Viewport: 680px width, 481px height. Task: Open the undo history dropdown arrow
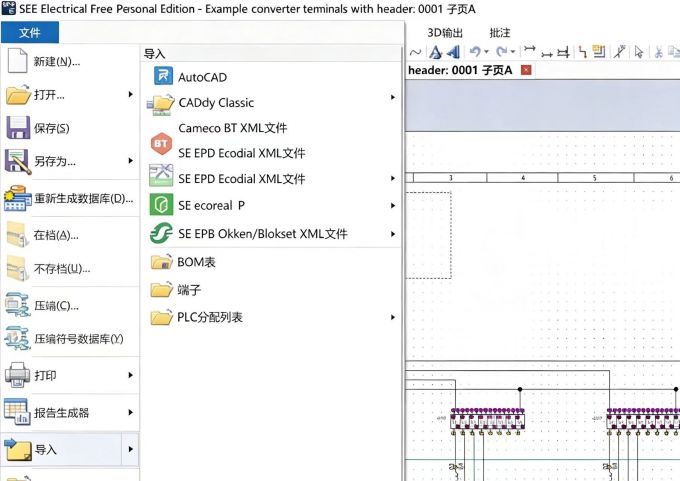pos(486,52)
